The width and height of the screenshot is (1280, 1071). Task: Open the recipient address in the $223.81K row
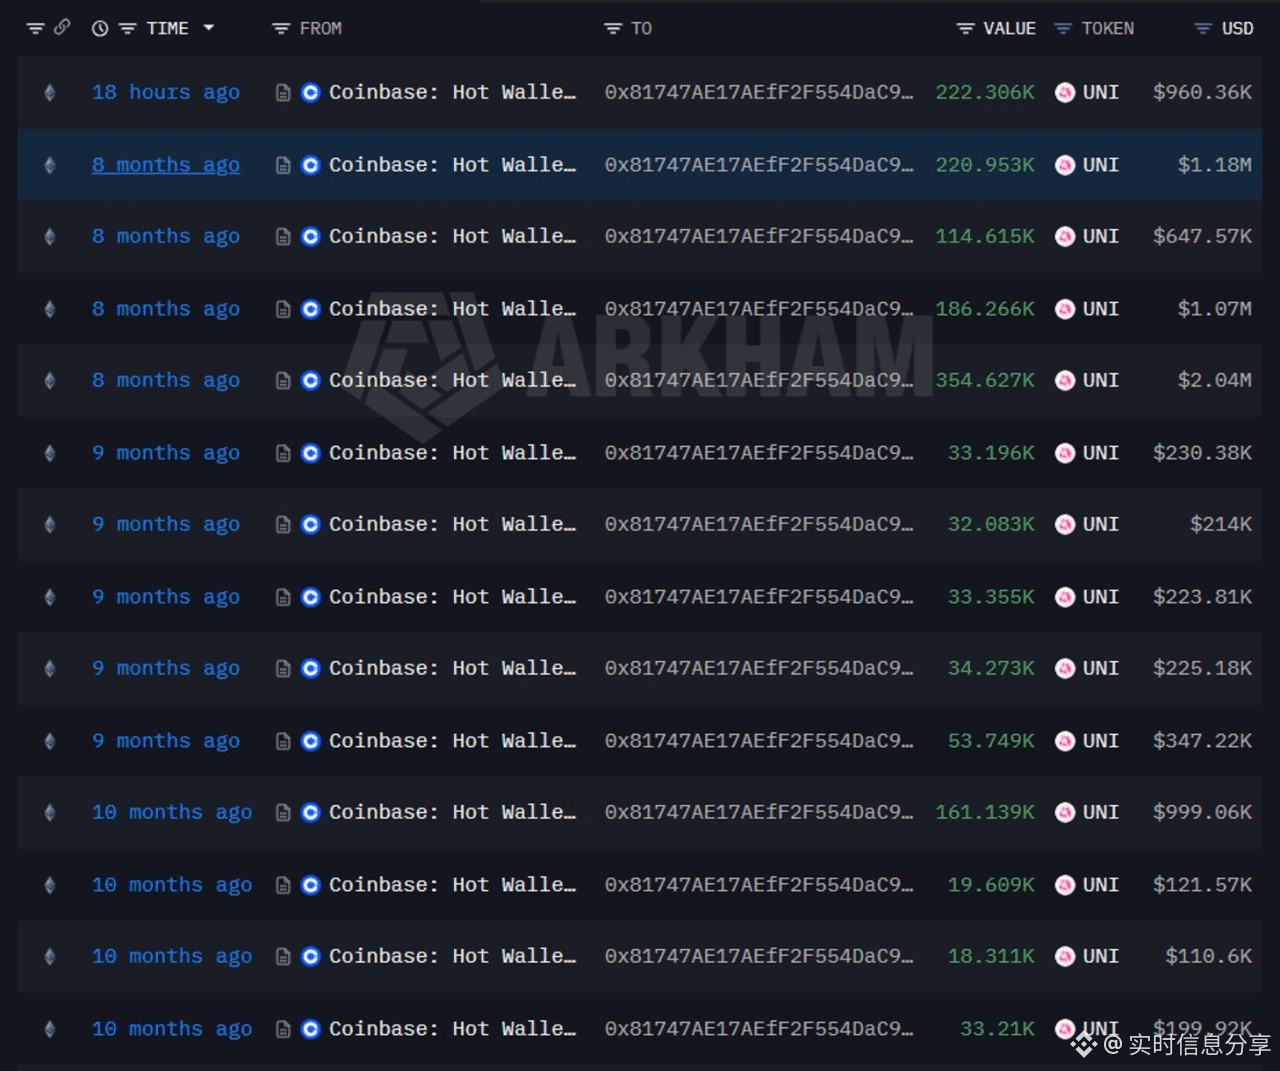pyautogui.click(x=759, y=597)
